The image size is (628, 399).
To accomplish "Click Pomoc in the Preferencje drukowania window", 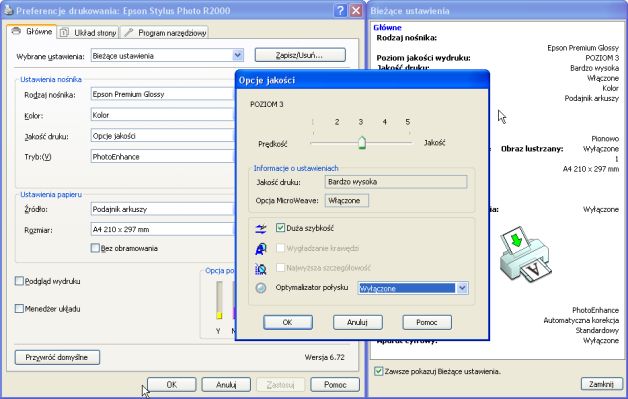I will [335, 385].
